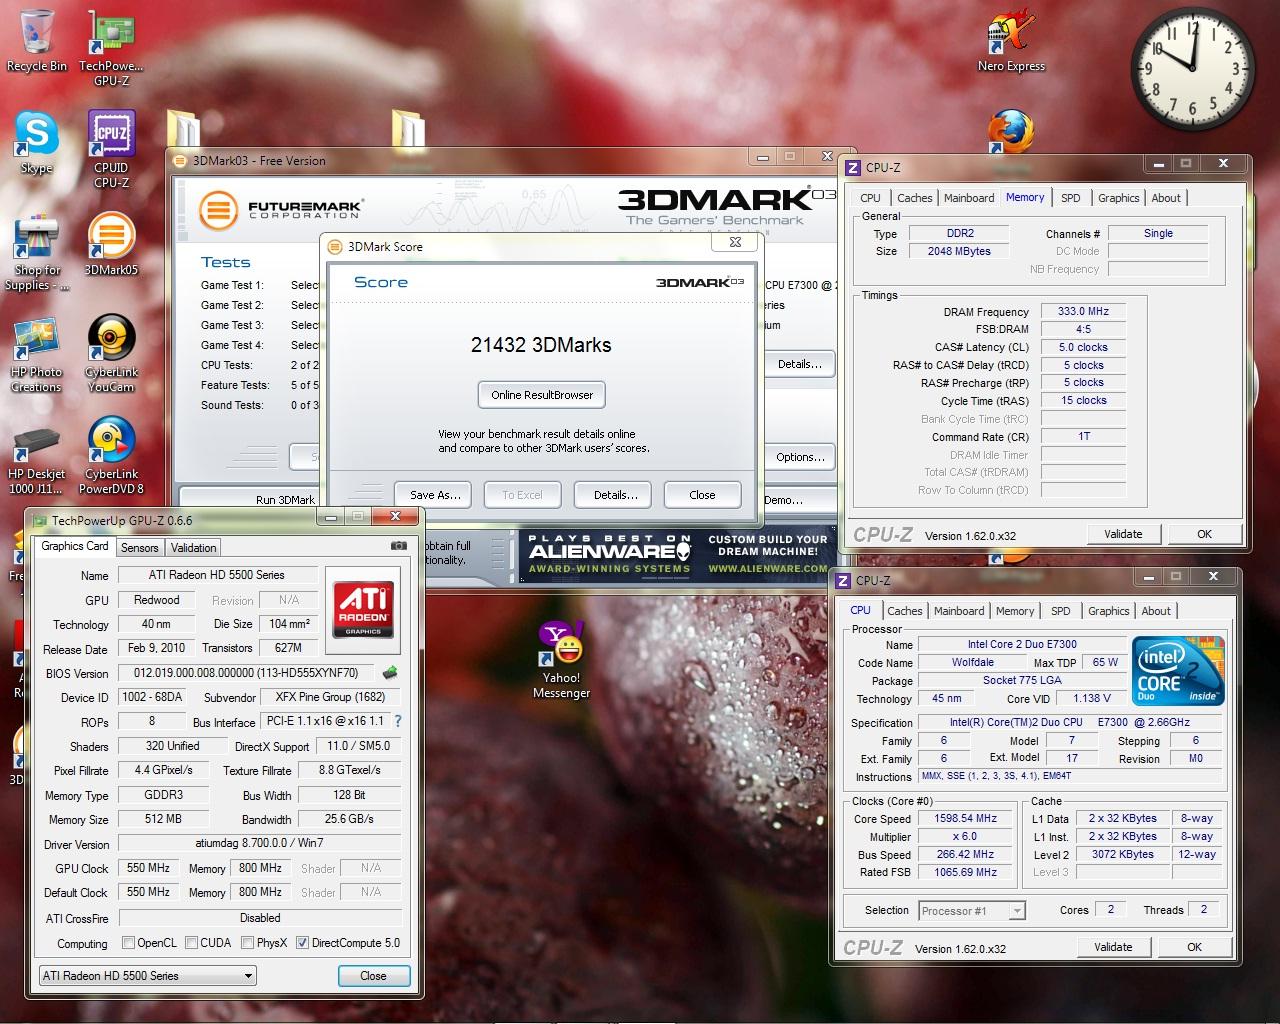This screenshot has width=1280, height=1024.
Task: Click Details in the 3DMark Score dialog
Action: coord(615,495)
